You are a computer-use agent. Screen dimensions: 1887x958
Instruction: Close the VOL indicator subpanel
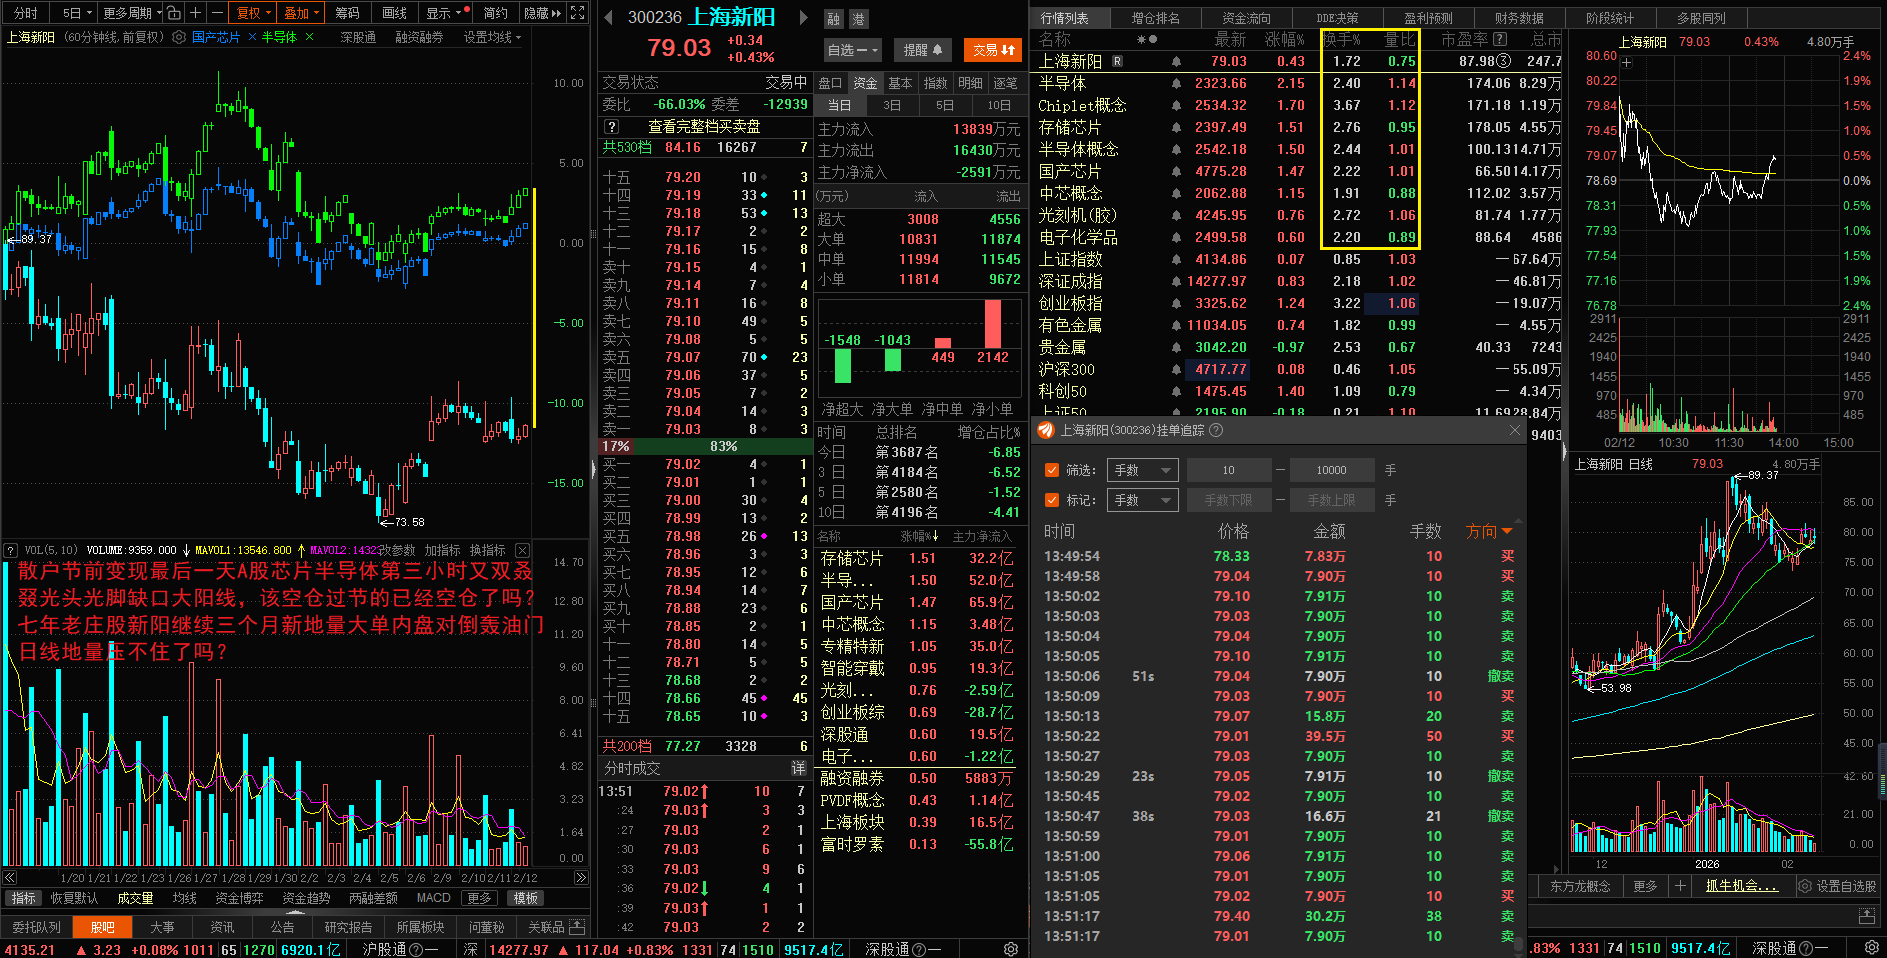pyautogui.click(x=522, y=550)
